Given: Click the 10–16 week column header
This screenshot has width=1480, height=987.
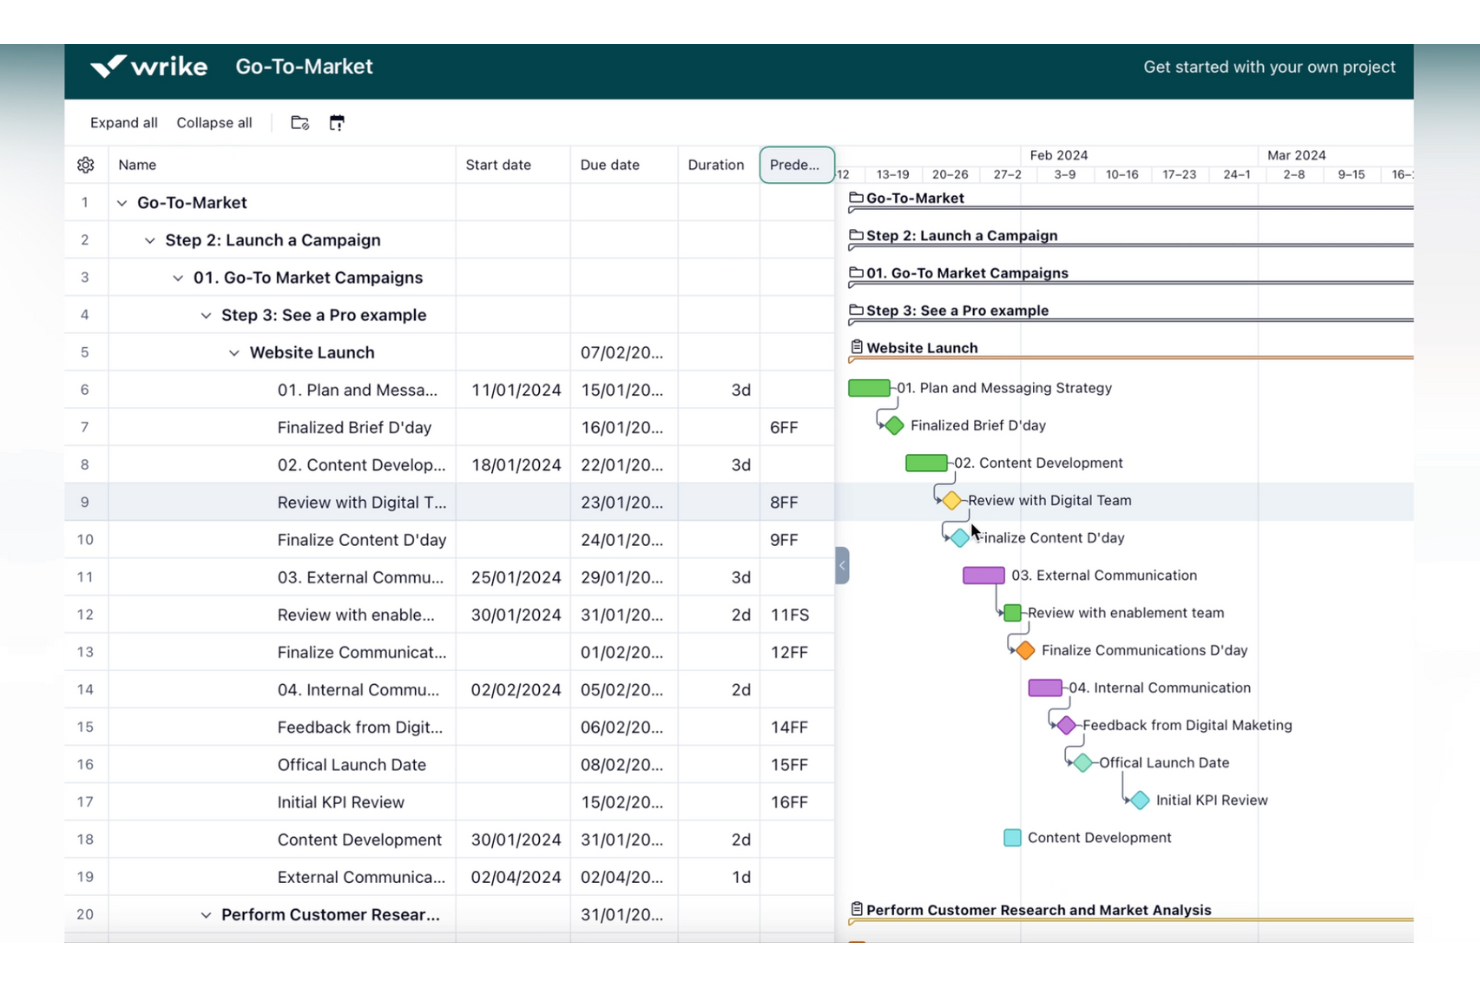Looking at the screenshot, I should [1122, 174].
